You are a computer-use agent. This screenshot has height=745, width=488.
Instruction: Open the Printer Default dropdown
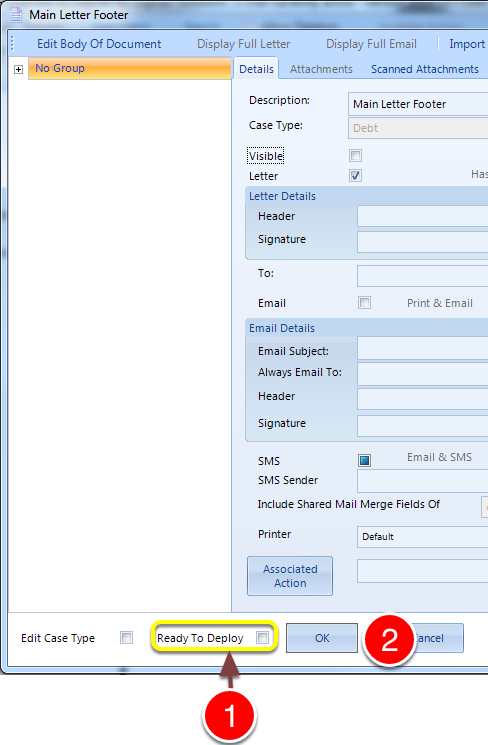pyautogui.click(x=422, y=536)
